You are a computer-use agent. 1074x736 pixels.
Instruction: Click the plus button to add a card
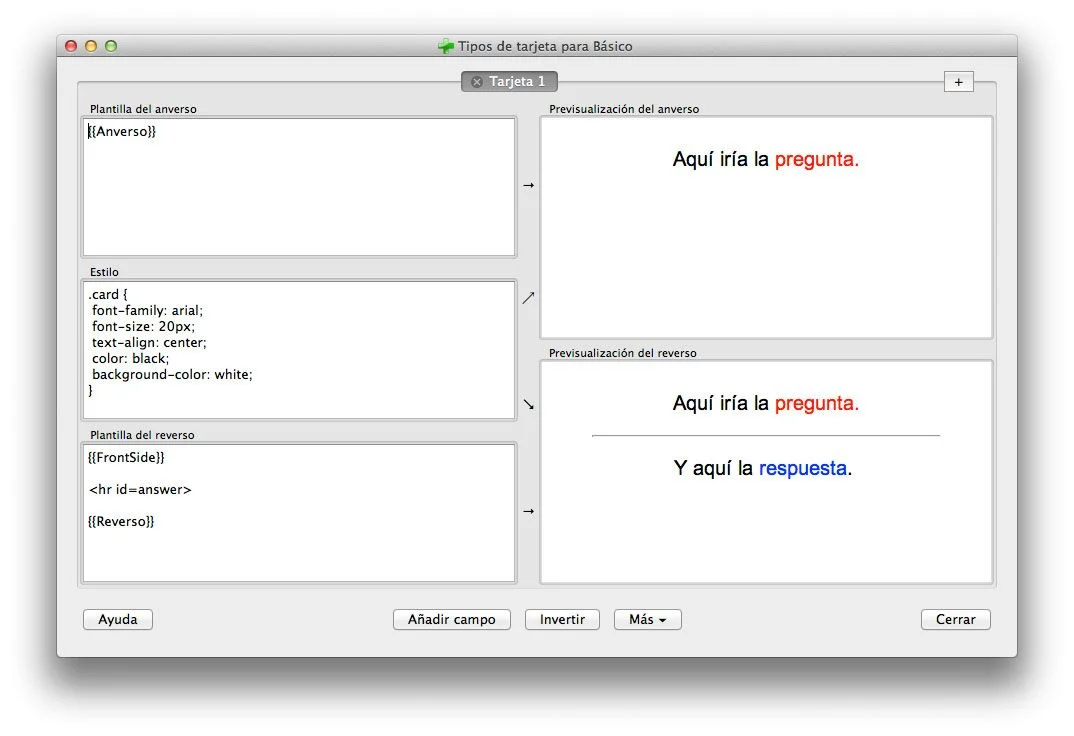coord(958,82)
